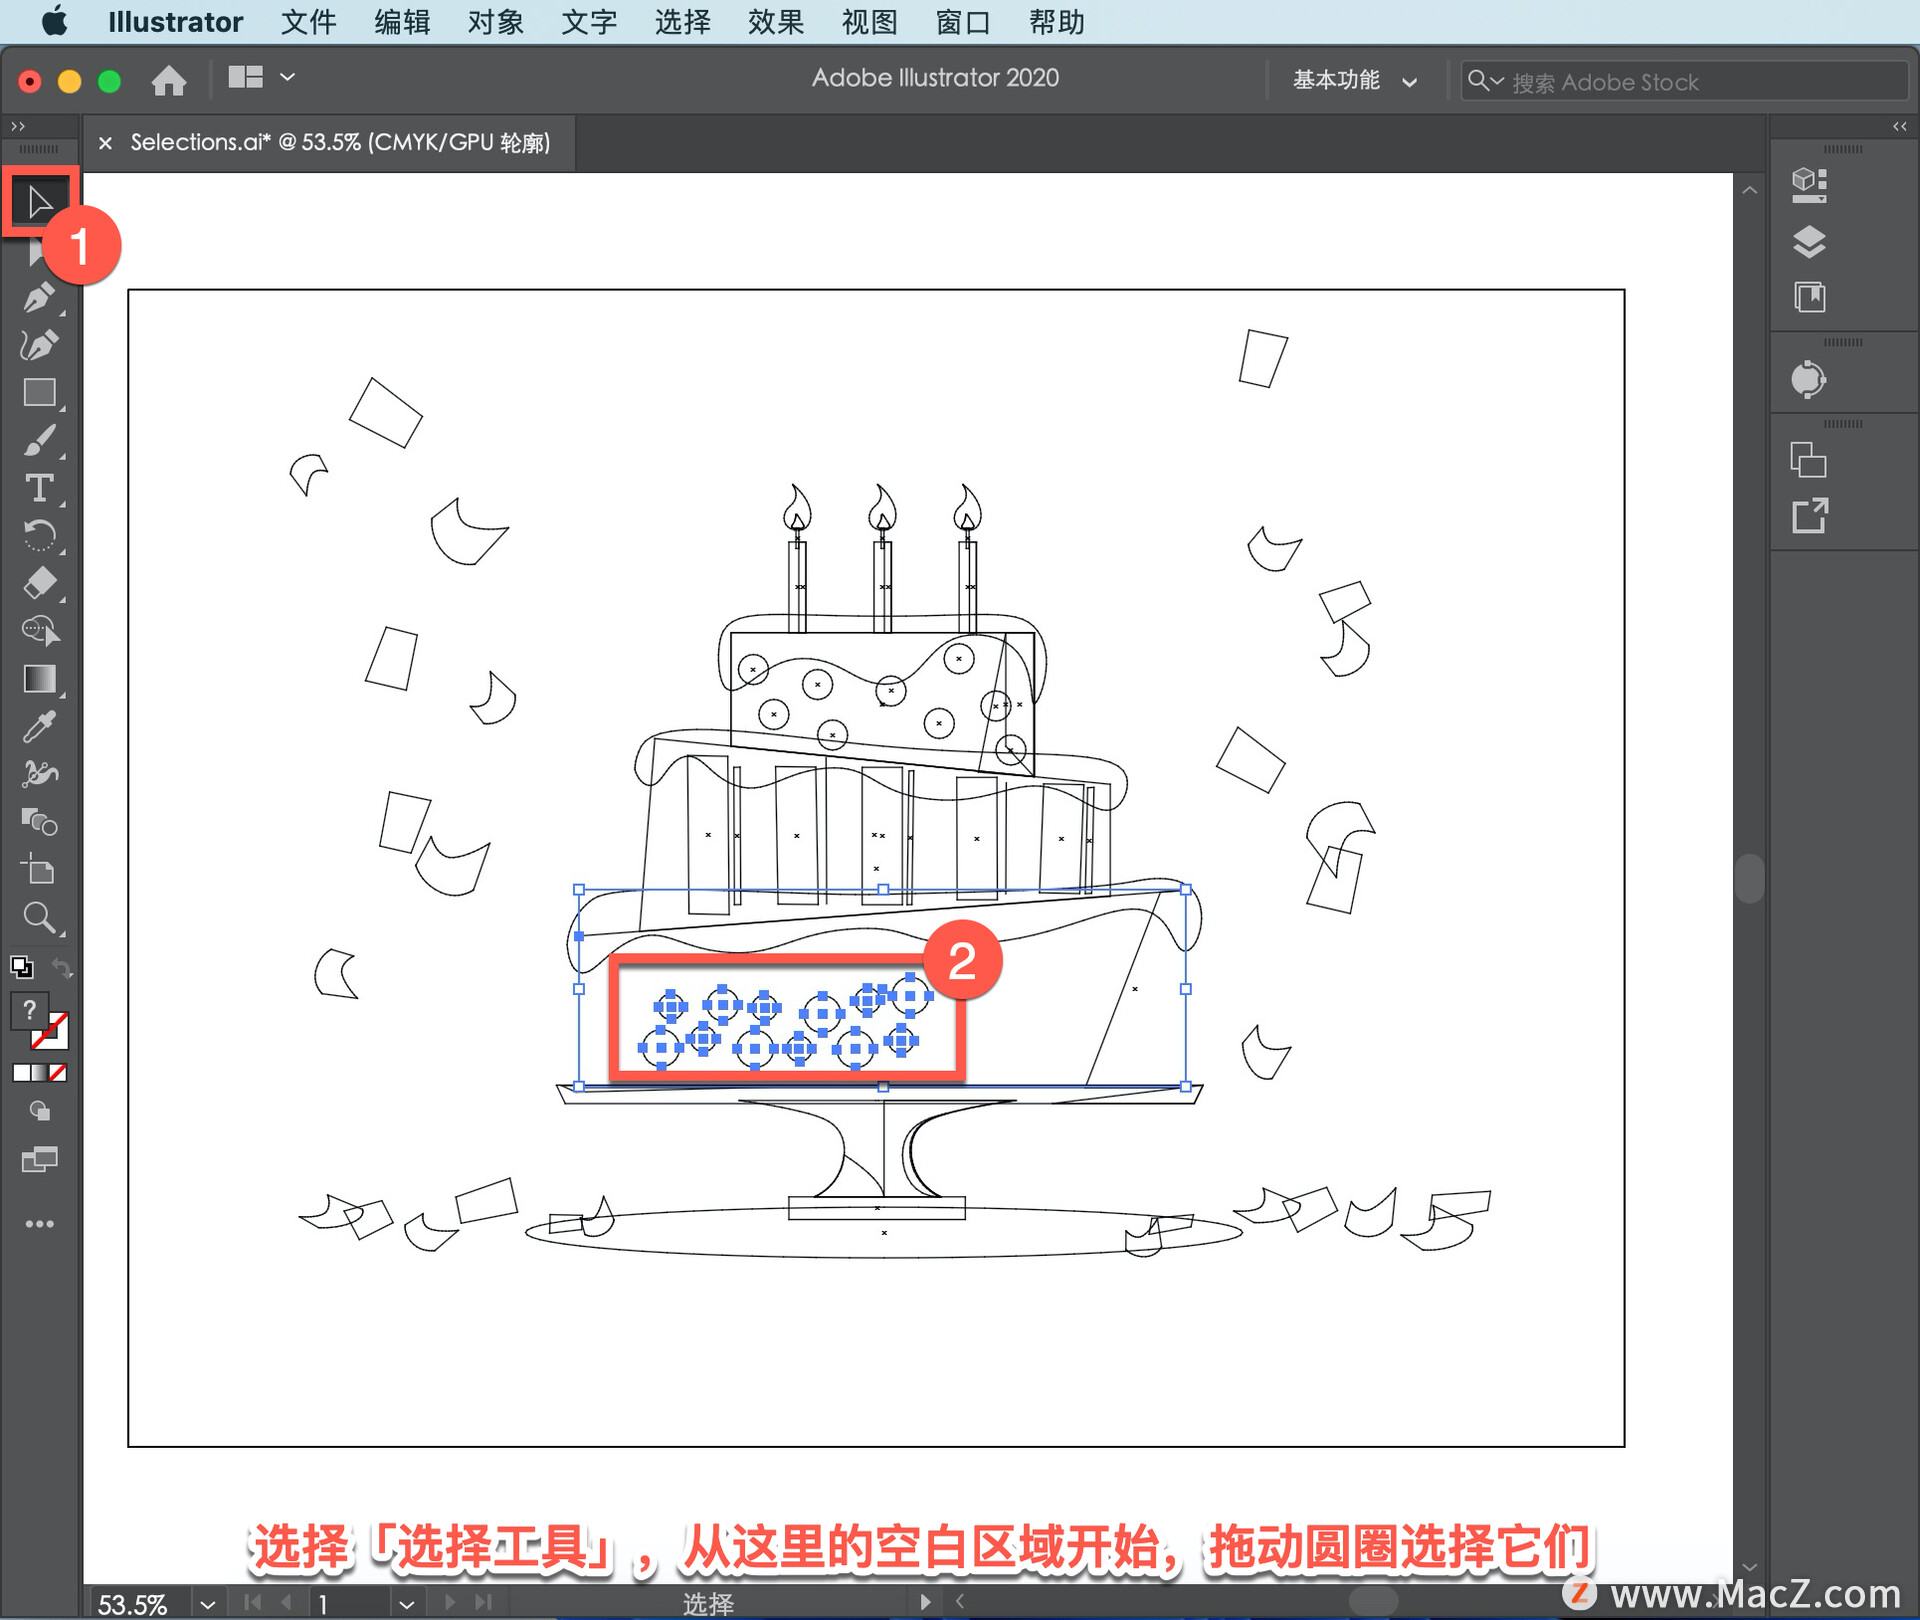Screen dimensions: 1920x1620
Task: Open the 文件 menu
Action: point(308,22)
